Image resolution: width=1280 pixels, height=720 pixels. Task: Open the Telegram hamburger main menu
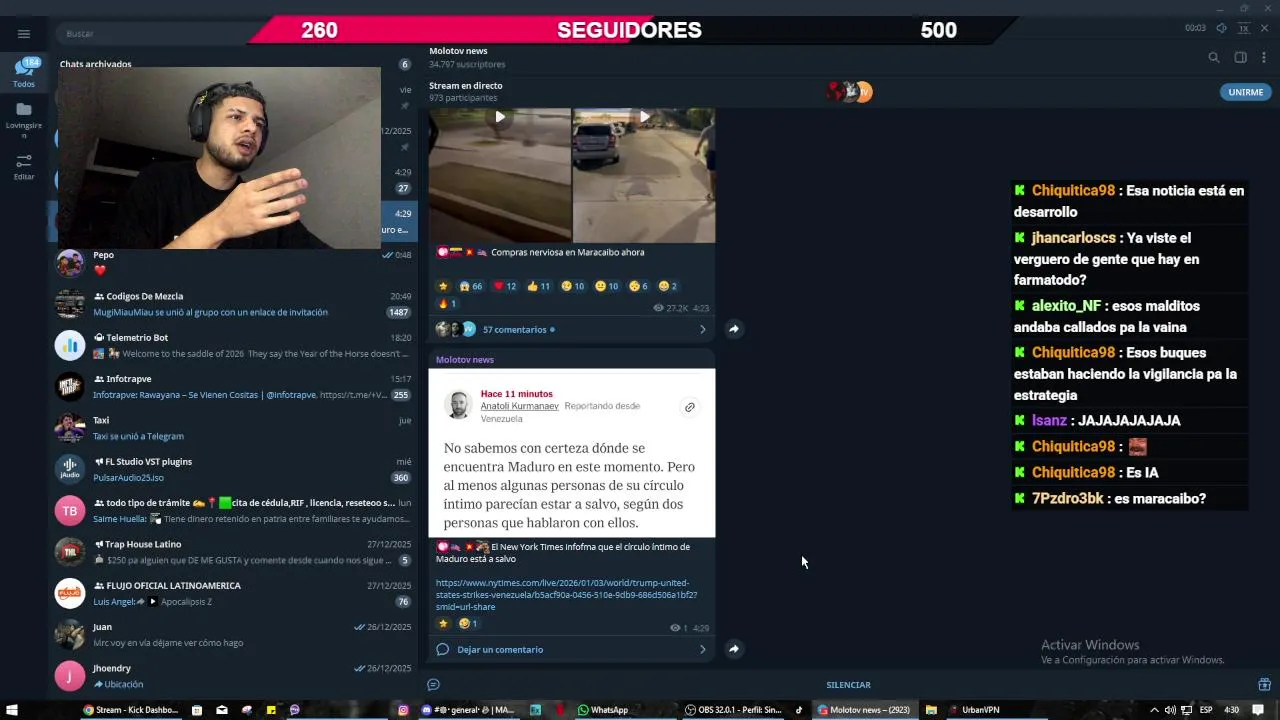[24, 33]
